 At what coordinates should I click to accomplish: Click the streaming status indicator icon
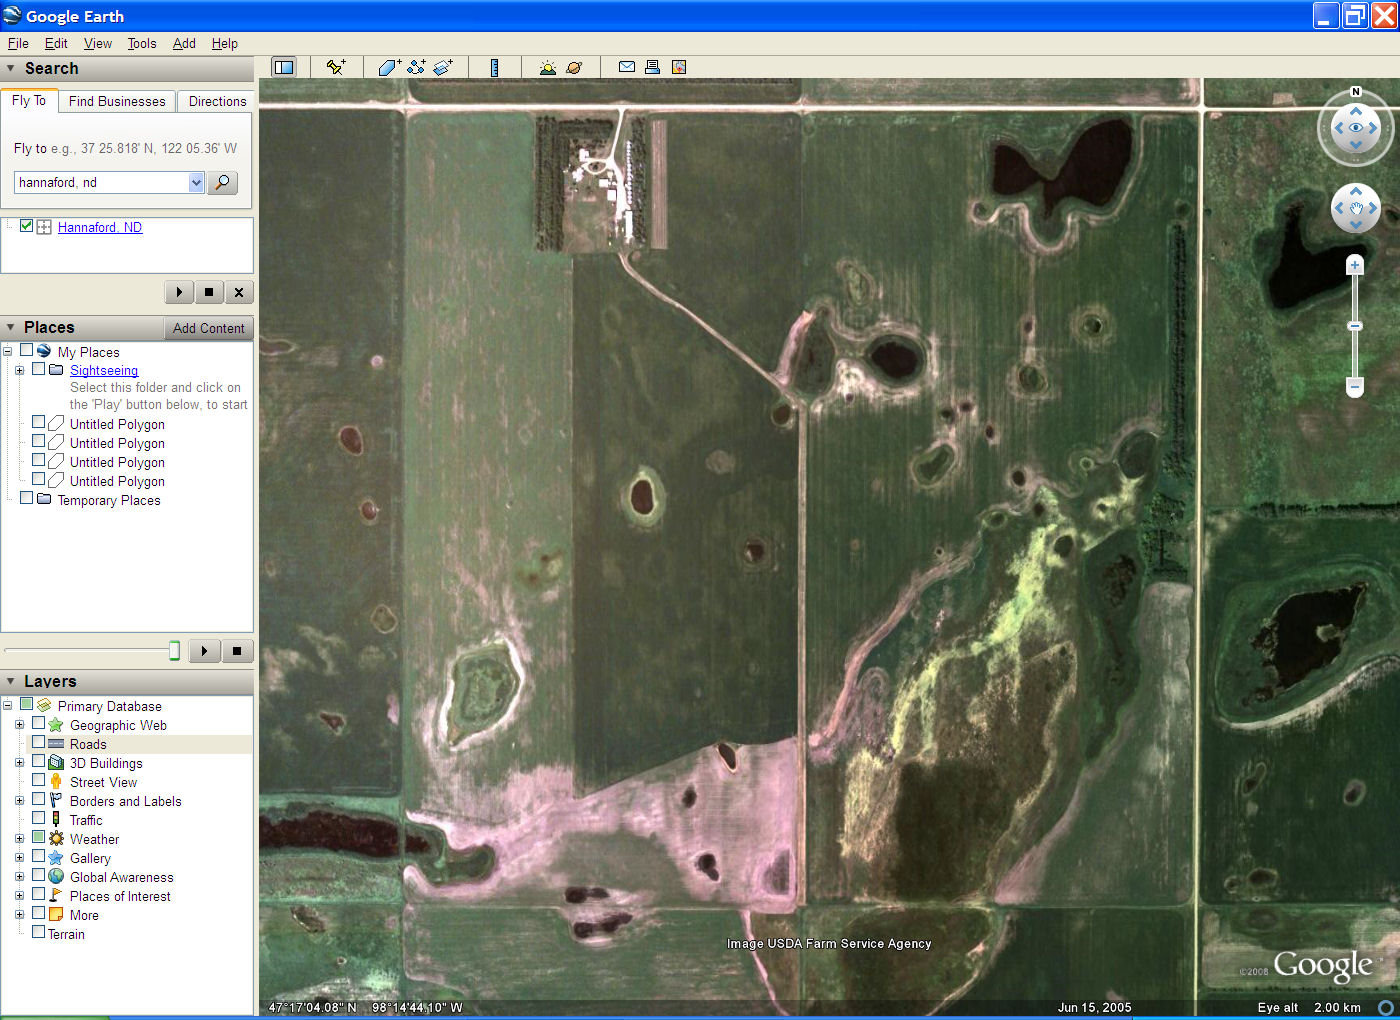[x=1386, y=1008]
